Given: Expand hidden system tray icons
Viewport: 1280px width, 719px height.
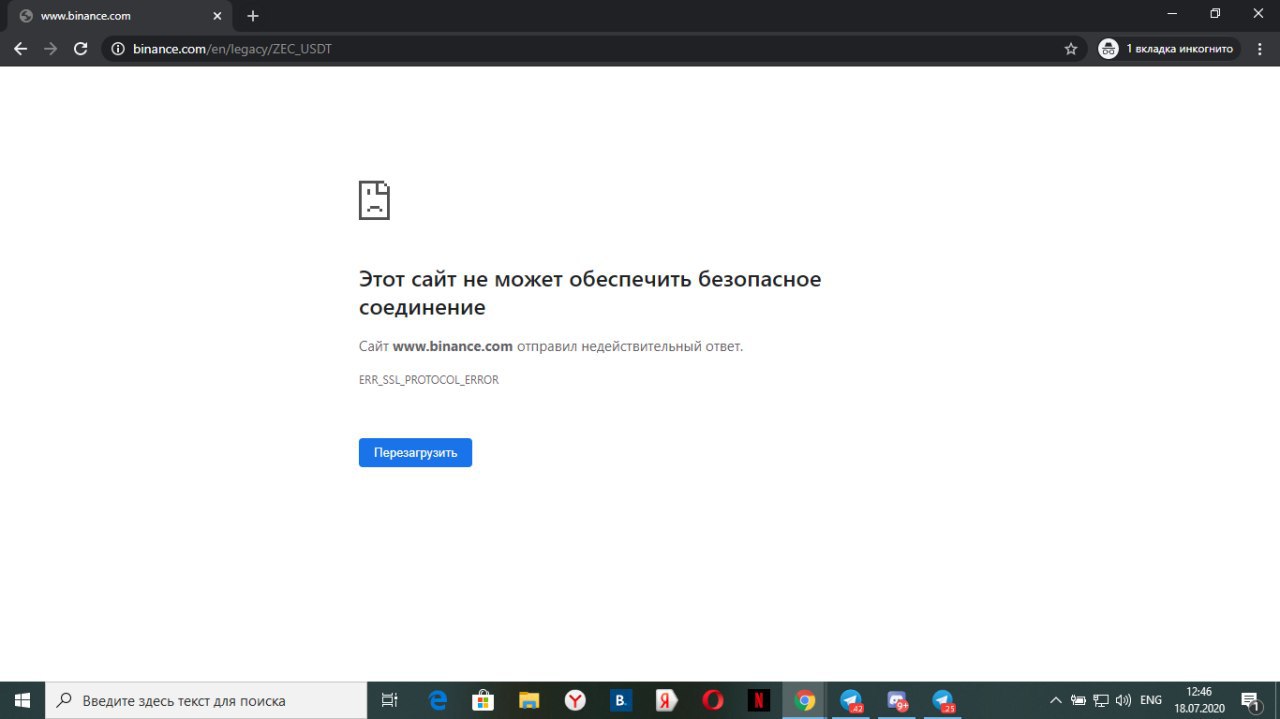Looking at the screenshot, I should point(1055,700).
